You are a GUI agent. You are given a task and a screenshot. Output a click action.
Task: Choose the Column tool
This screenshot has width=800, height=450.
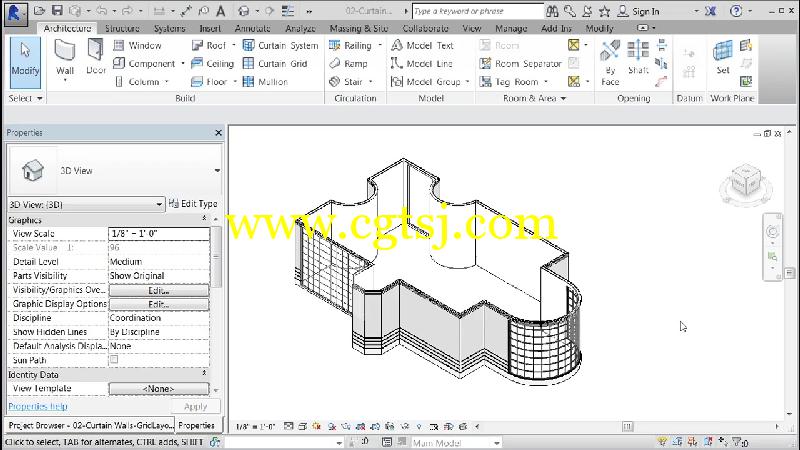click(137, 82)
